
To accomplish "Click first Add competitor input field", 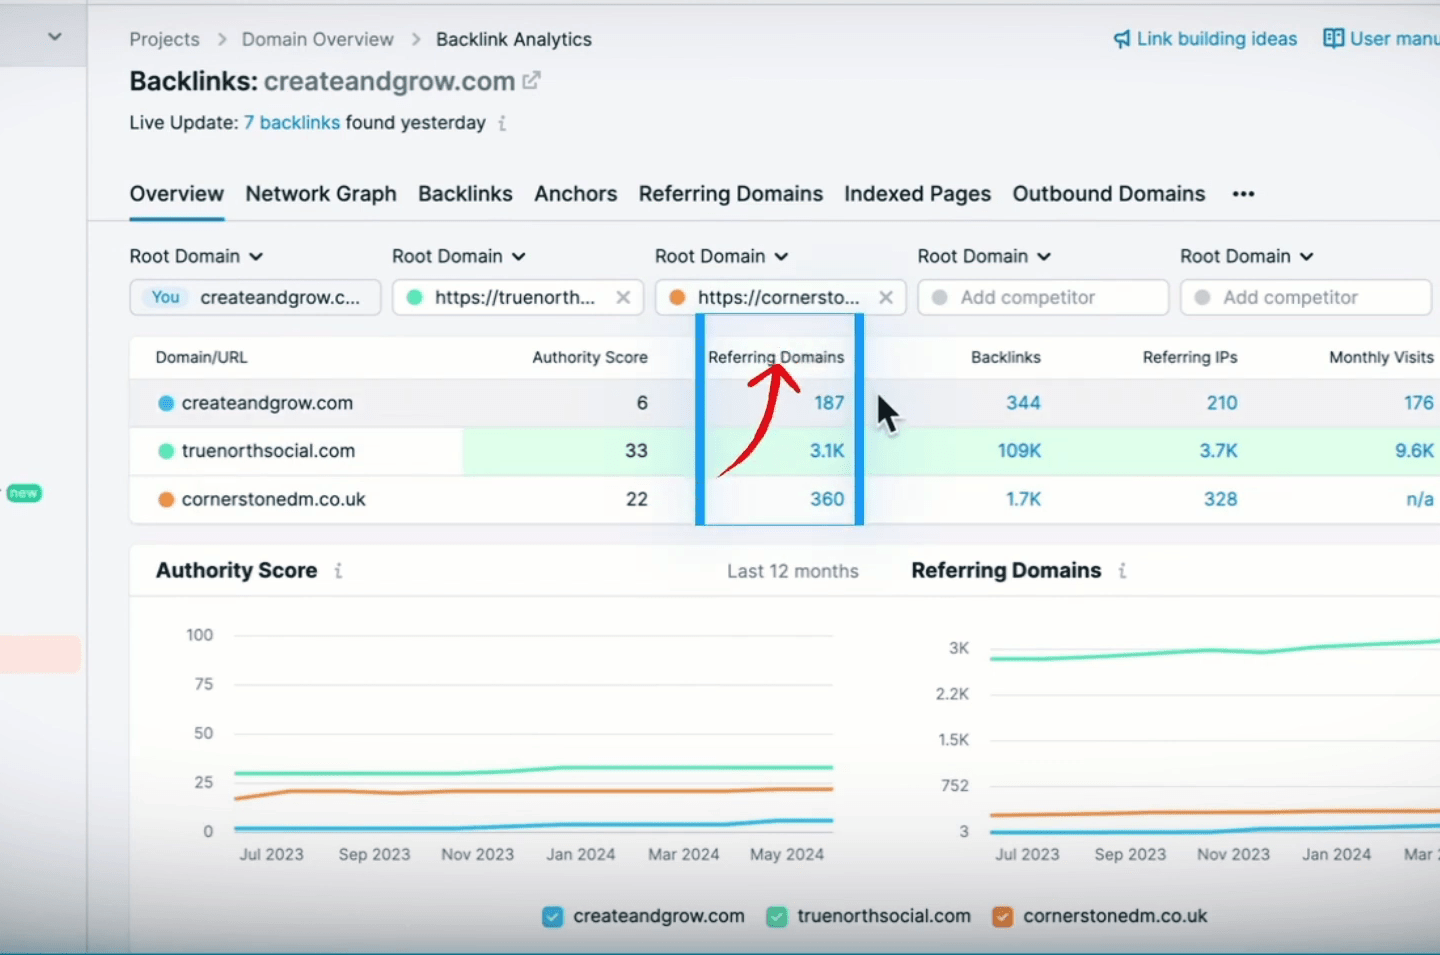I will point(1043,297).
